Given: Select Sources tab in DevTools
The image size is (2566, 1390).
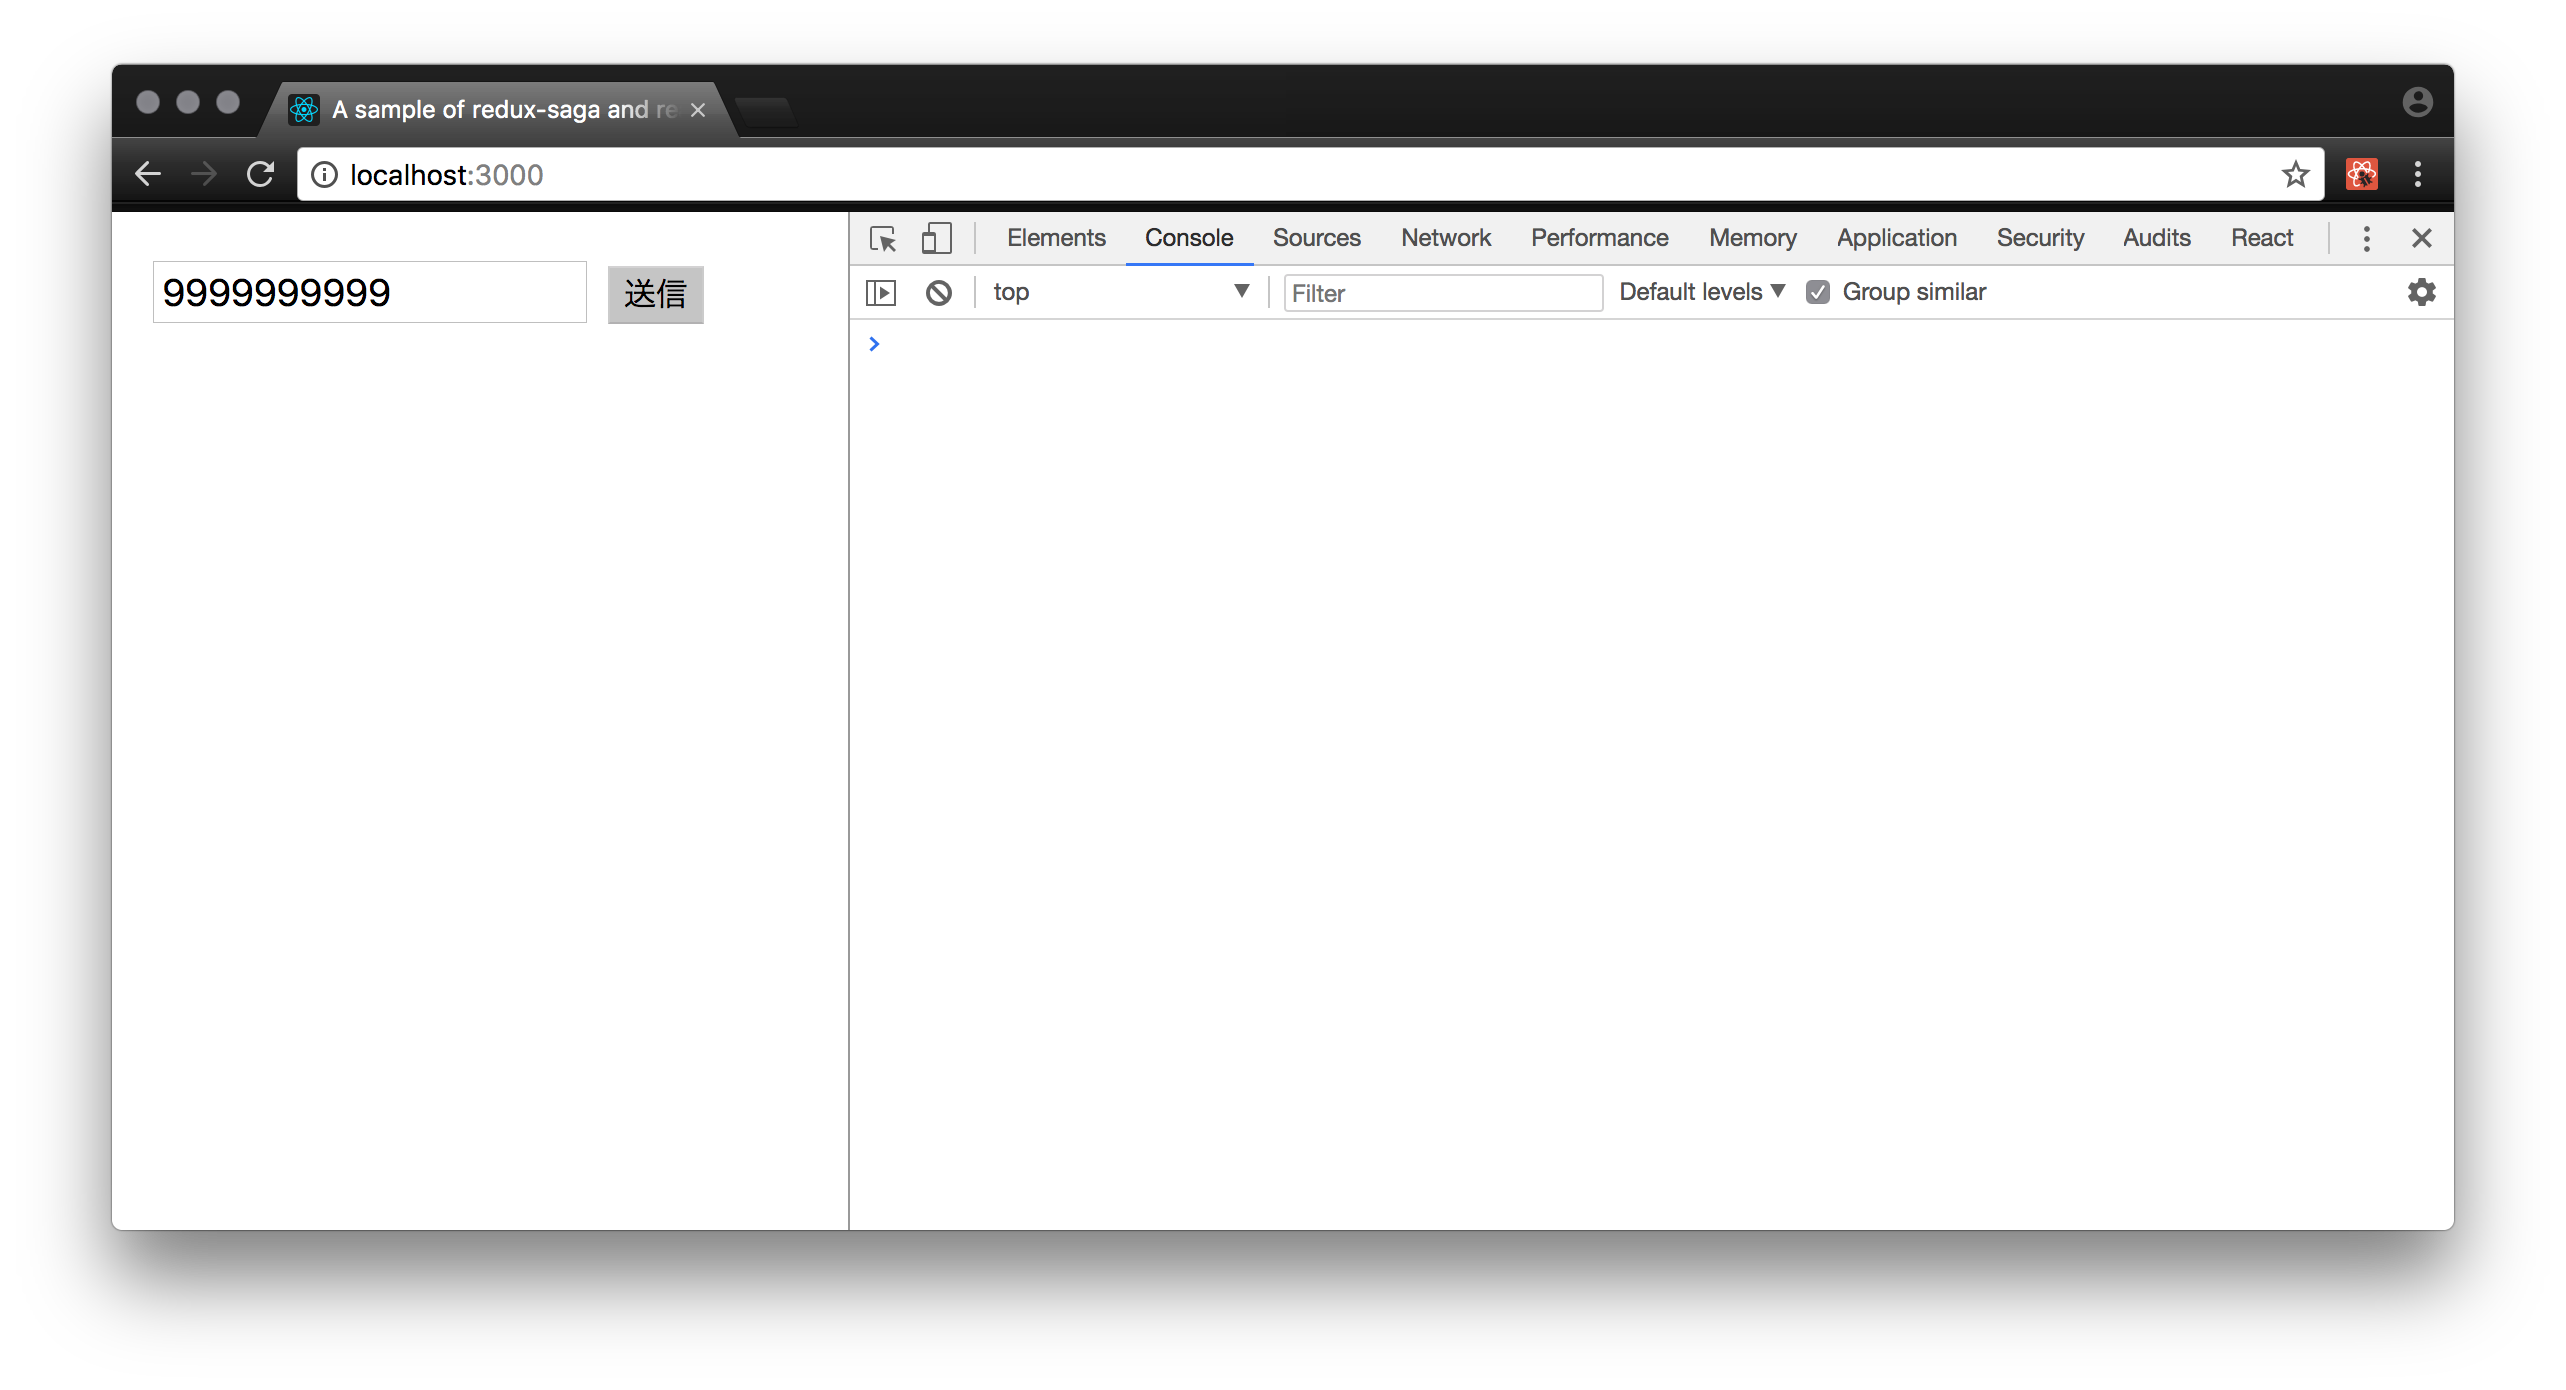Looking at the screenshot, I should click(x=1316, y=238).
